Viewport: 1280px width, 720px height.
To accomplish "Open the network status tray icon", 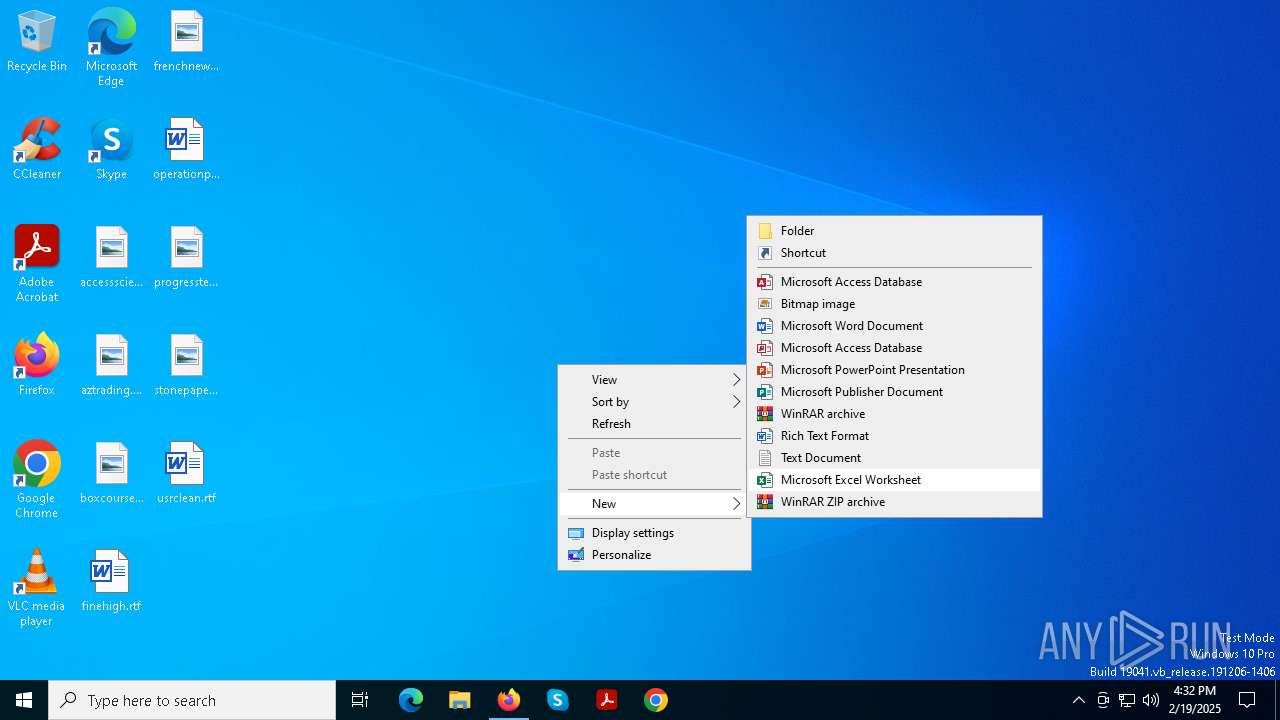I will pos(1127,700).
